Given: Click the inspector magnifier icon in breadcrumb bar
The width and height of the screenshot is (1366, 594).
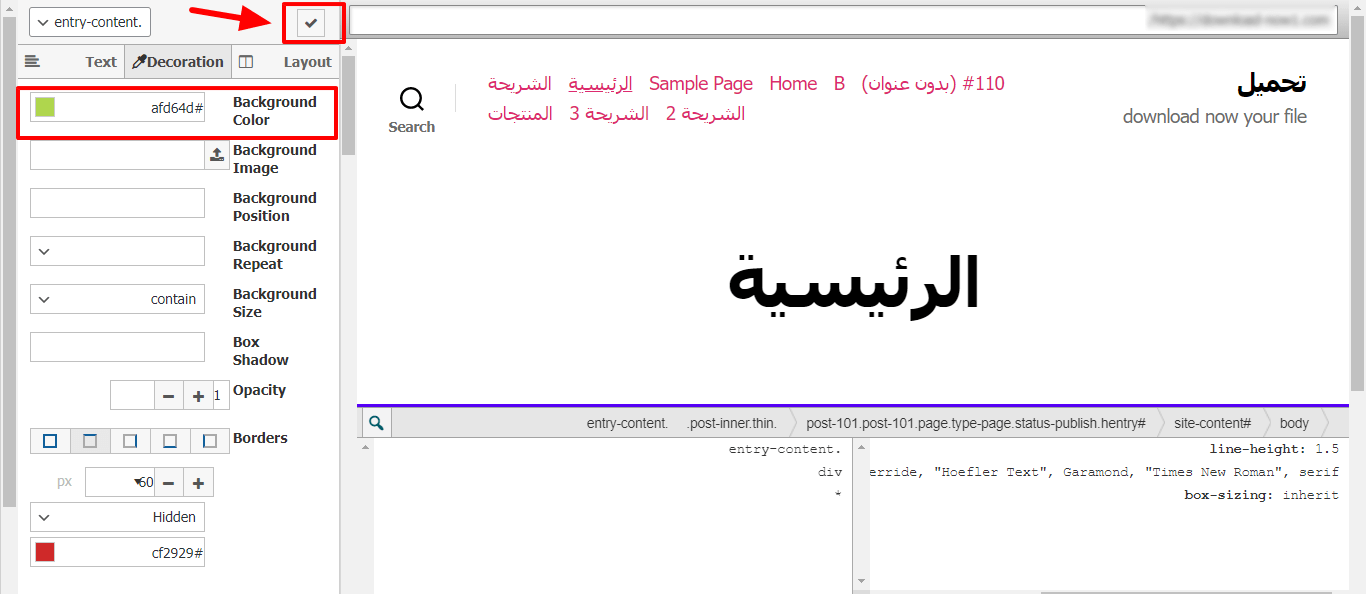Looking at the screenshot, I should pos(376,423).
